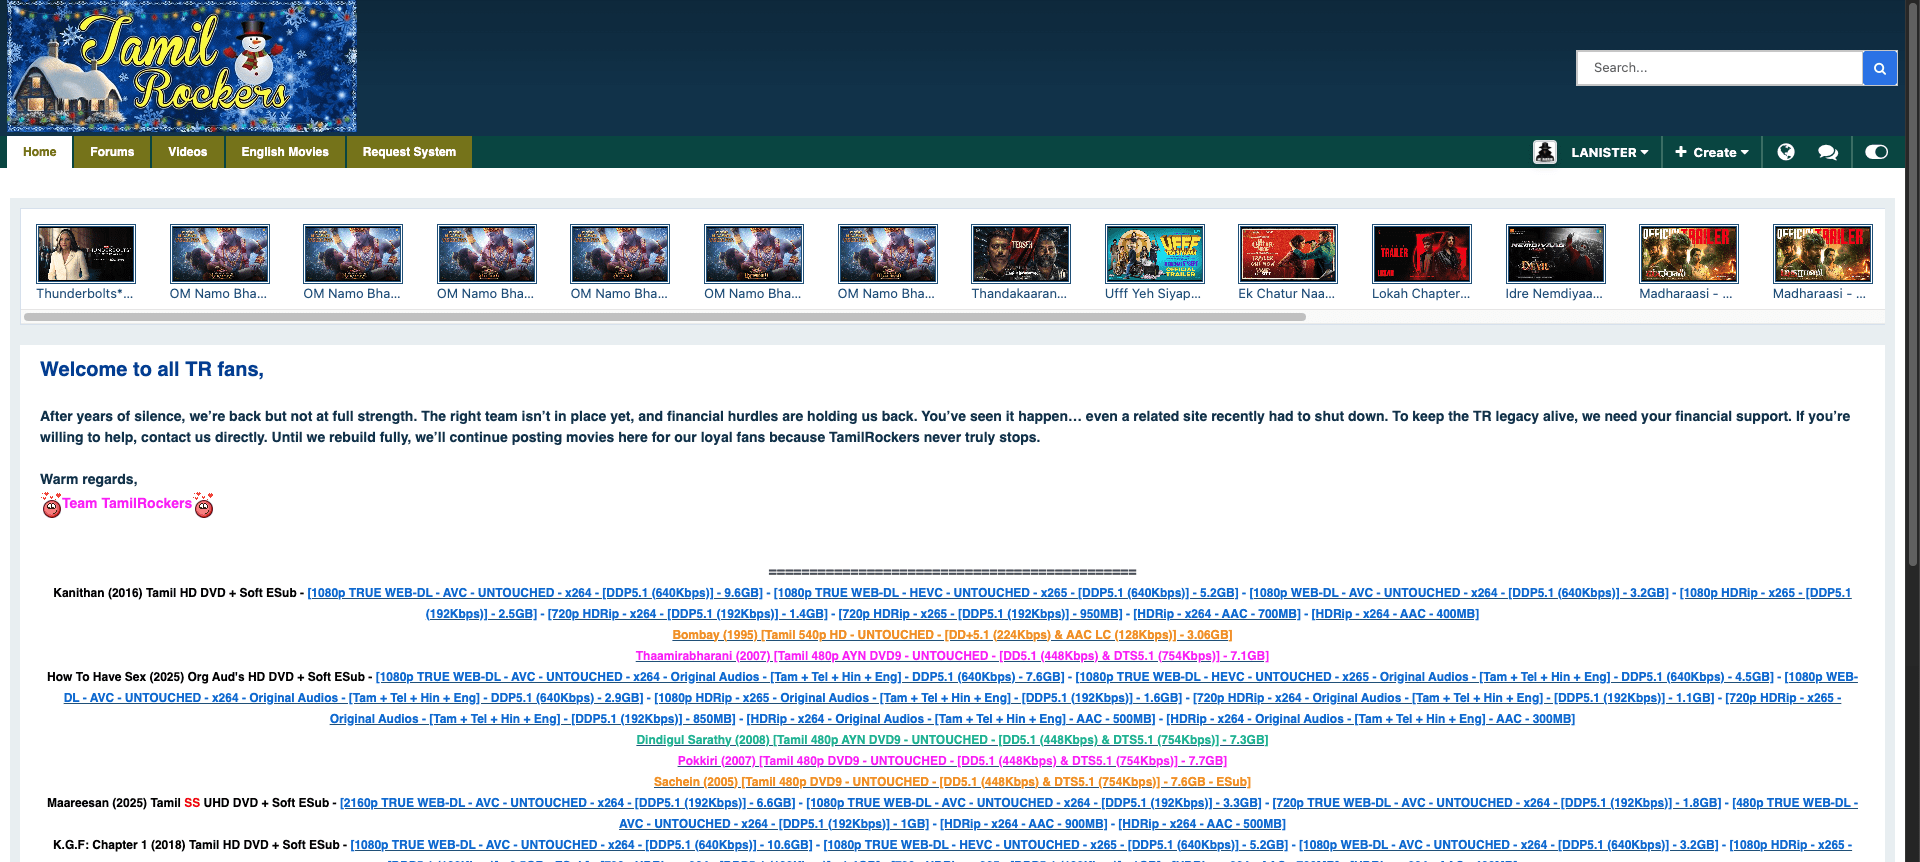Click the Lokah Chapter... title link
Image resolution: width=1920 pixels, height=862 pixels.
pyautogui.click(x=1421, y=294)
